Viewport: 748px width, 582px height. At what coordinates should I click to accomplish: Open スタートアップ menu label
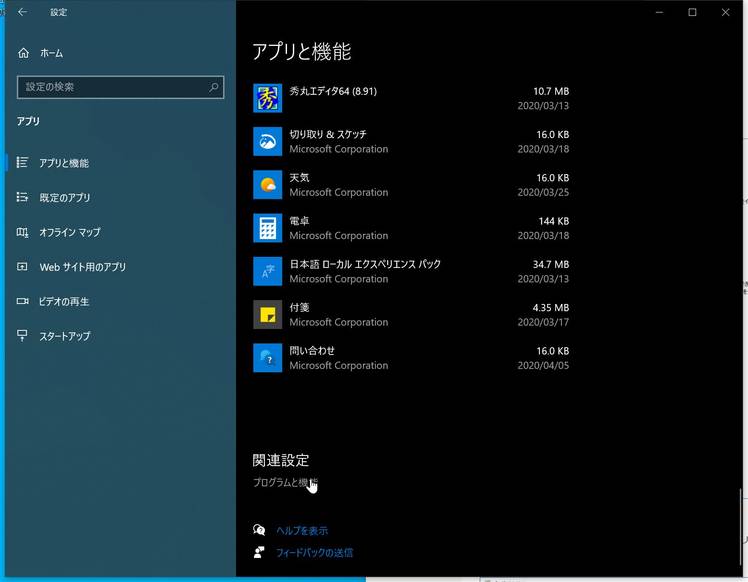point(64,336)
